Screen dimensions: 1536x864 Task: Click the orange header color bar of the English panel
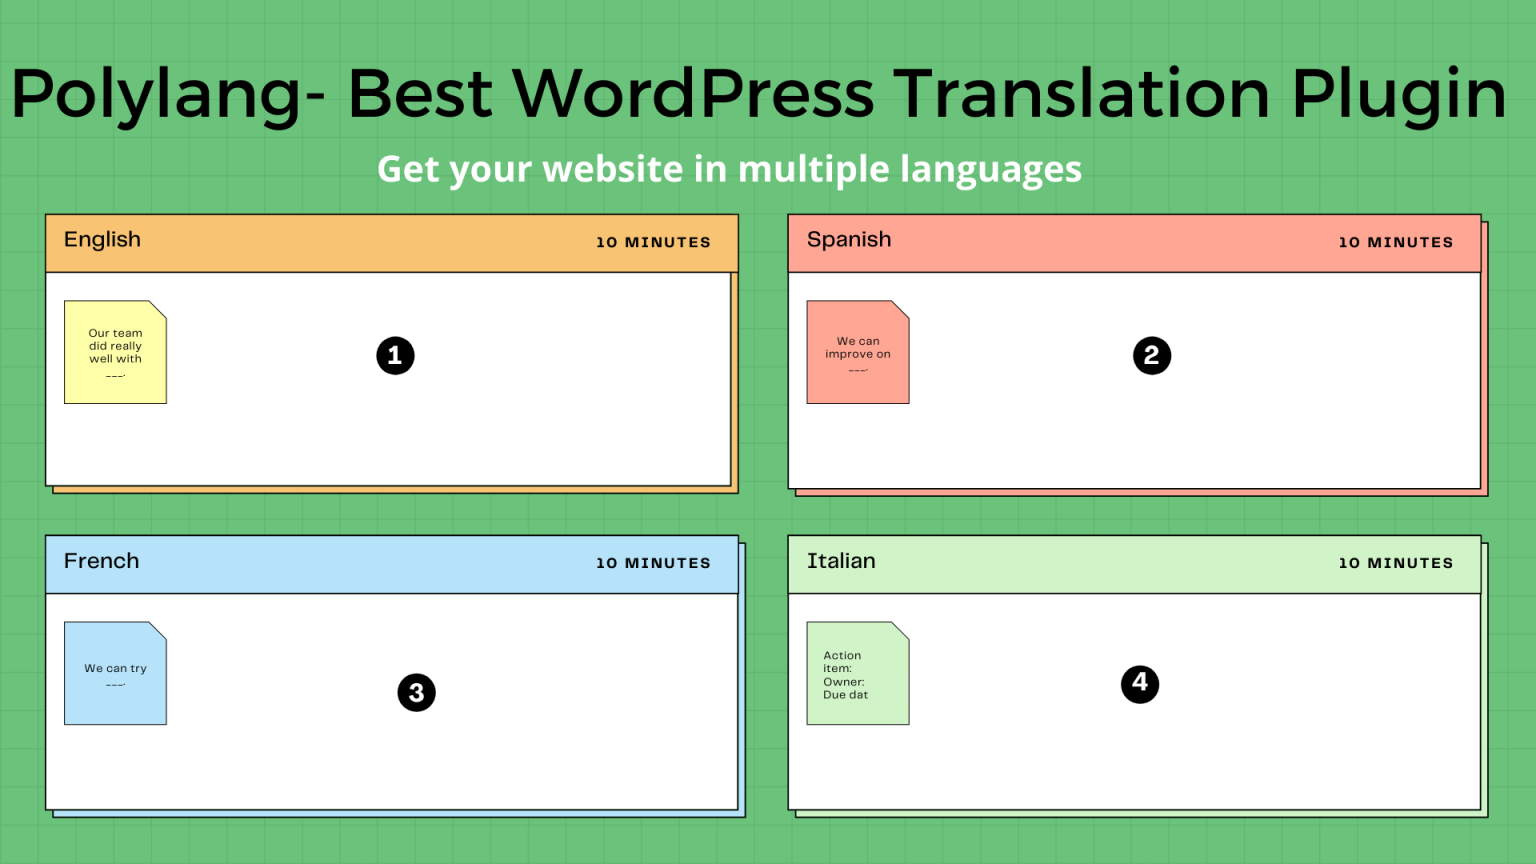click(x=392, y=241)
